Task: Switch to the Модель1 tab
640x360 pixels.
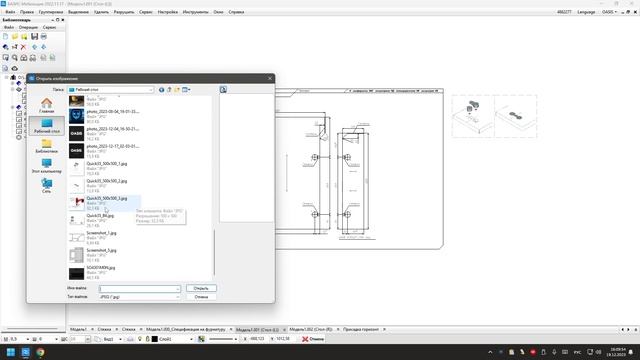Action: (x=78, y=329)
